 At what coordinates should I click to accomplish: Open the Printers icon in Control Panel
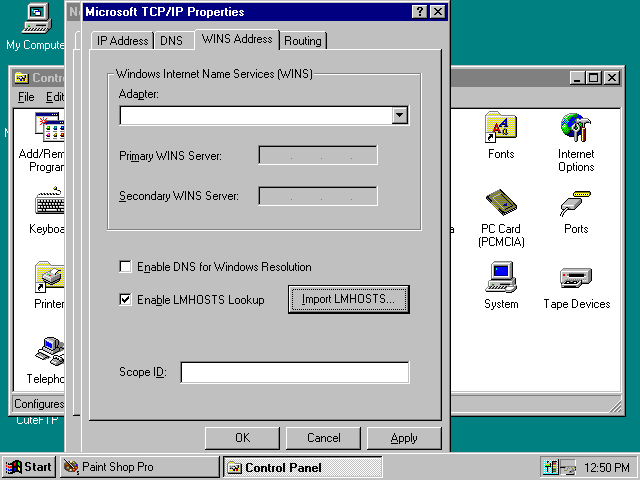tap(49, 279)
